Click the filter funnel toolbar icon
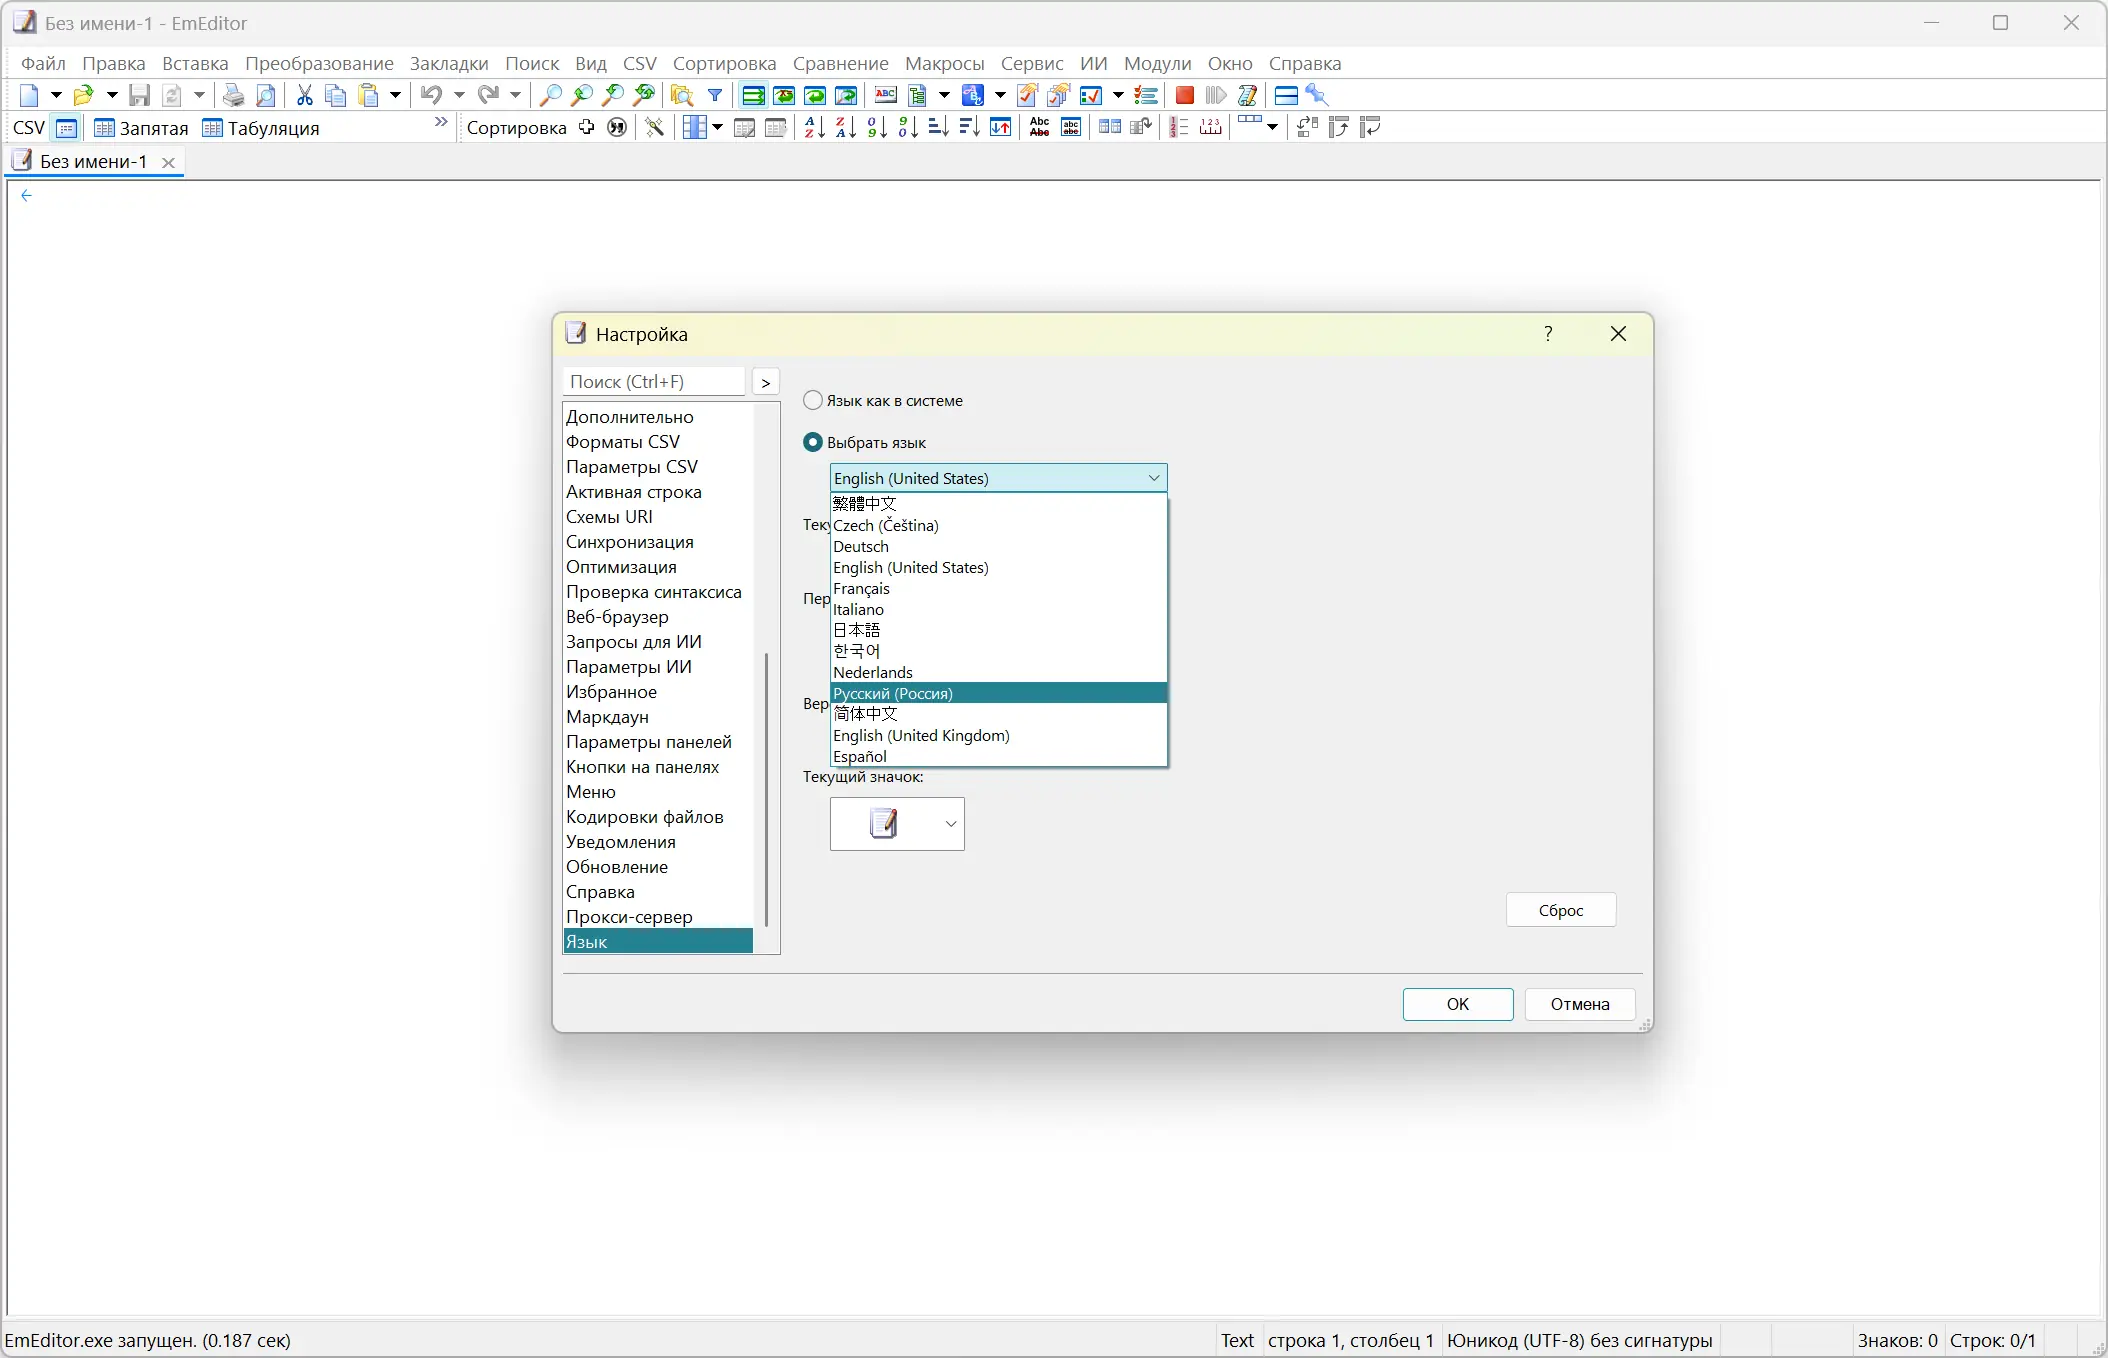Image resolution: width=2108 pixels, height=1358 pixels. point(715,95)
